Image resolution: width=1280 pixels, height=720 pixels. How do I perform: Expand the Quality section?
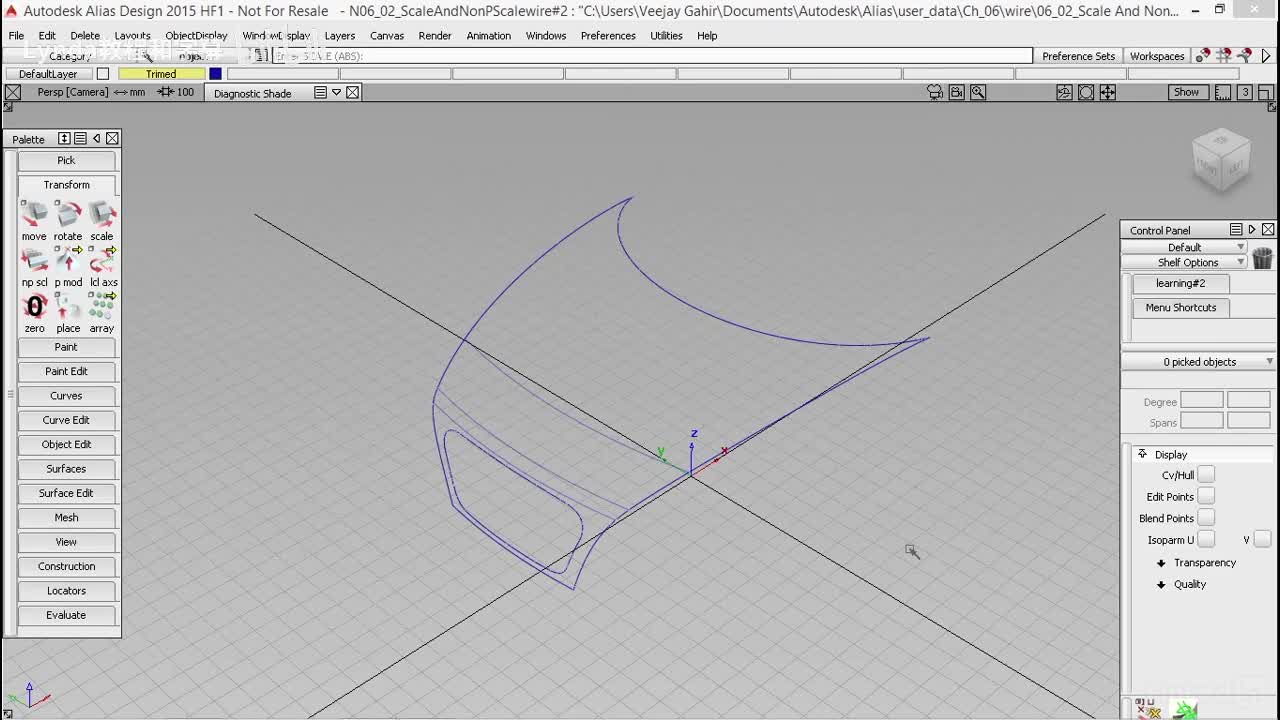tap(1161, 585)
